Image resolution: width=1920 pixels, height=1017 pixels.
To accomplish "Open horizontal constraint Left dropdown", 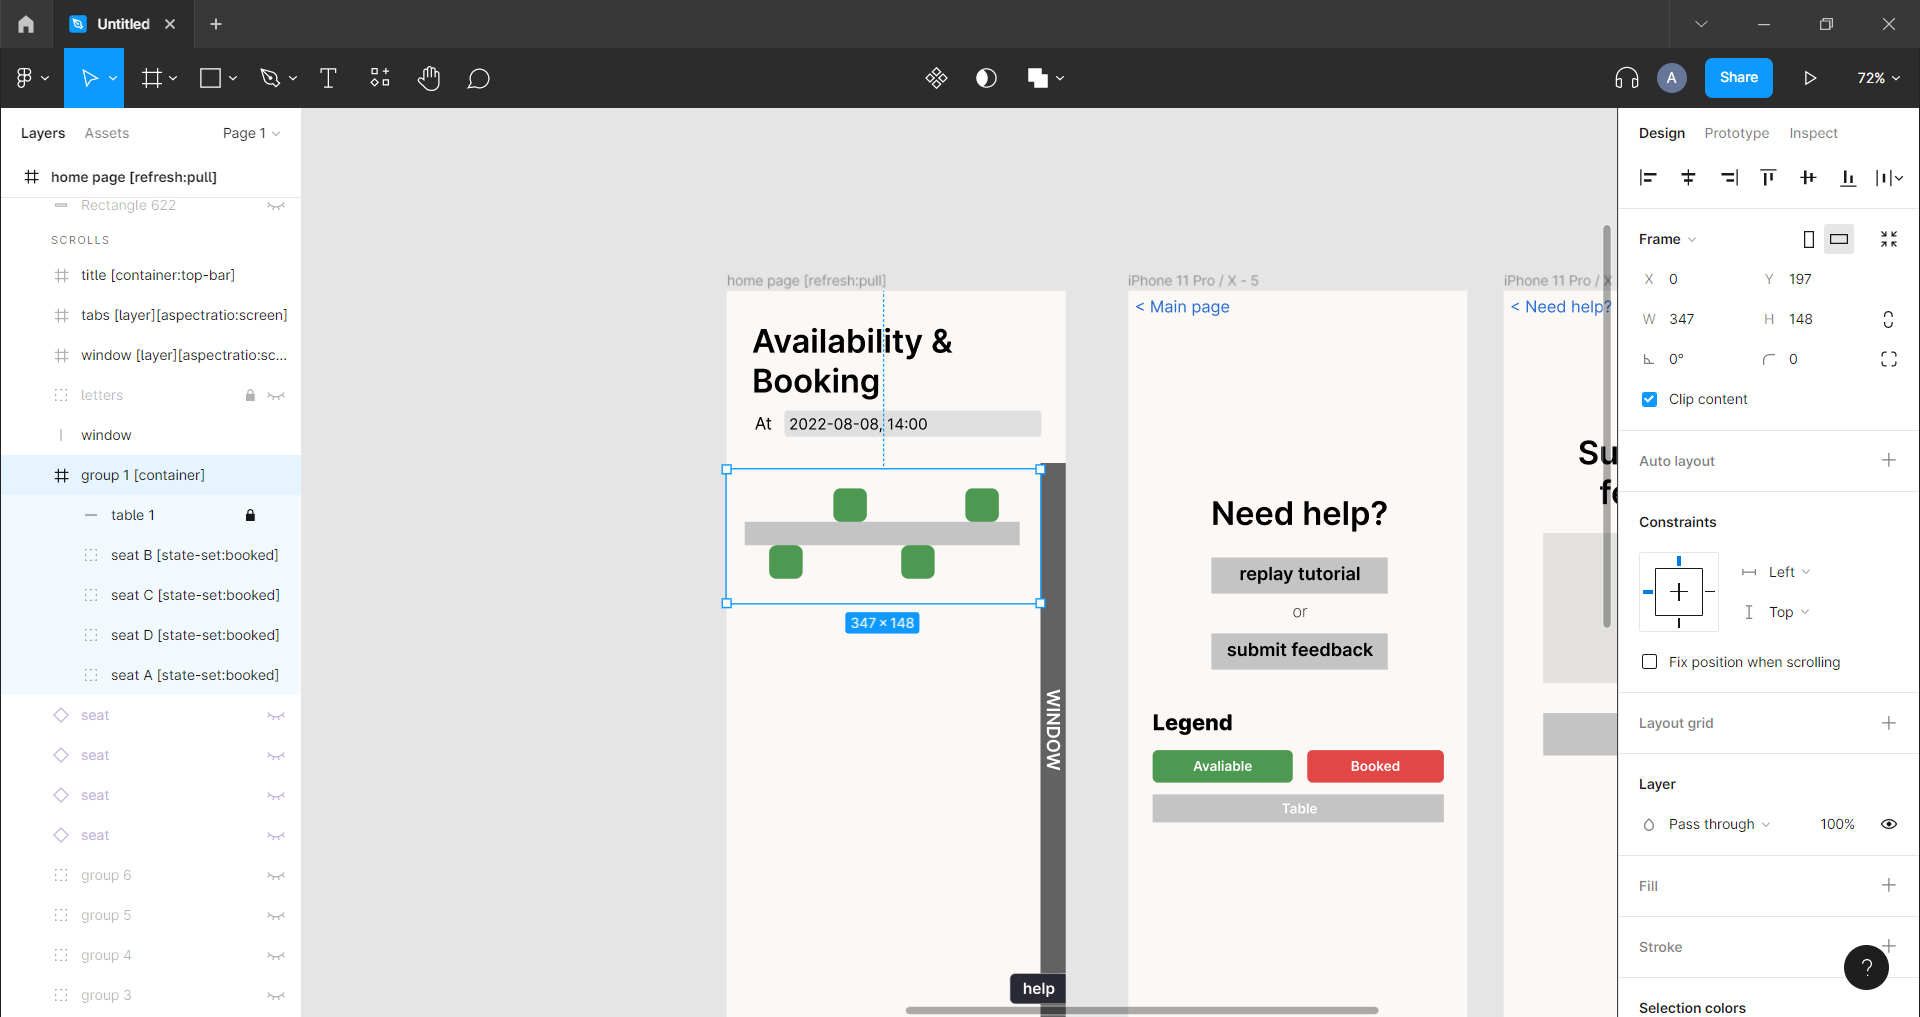I will [x=1789, y=572].
